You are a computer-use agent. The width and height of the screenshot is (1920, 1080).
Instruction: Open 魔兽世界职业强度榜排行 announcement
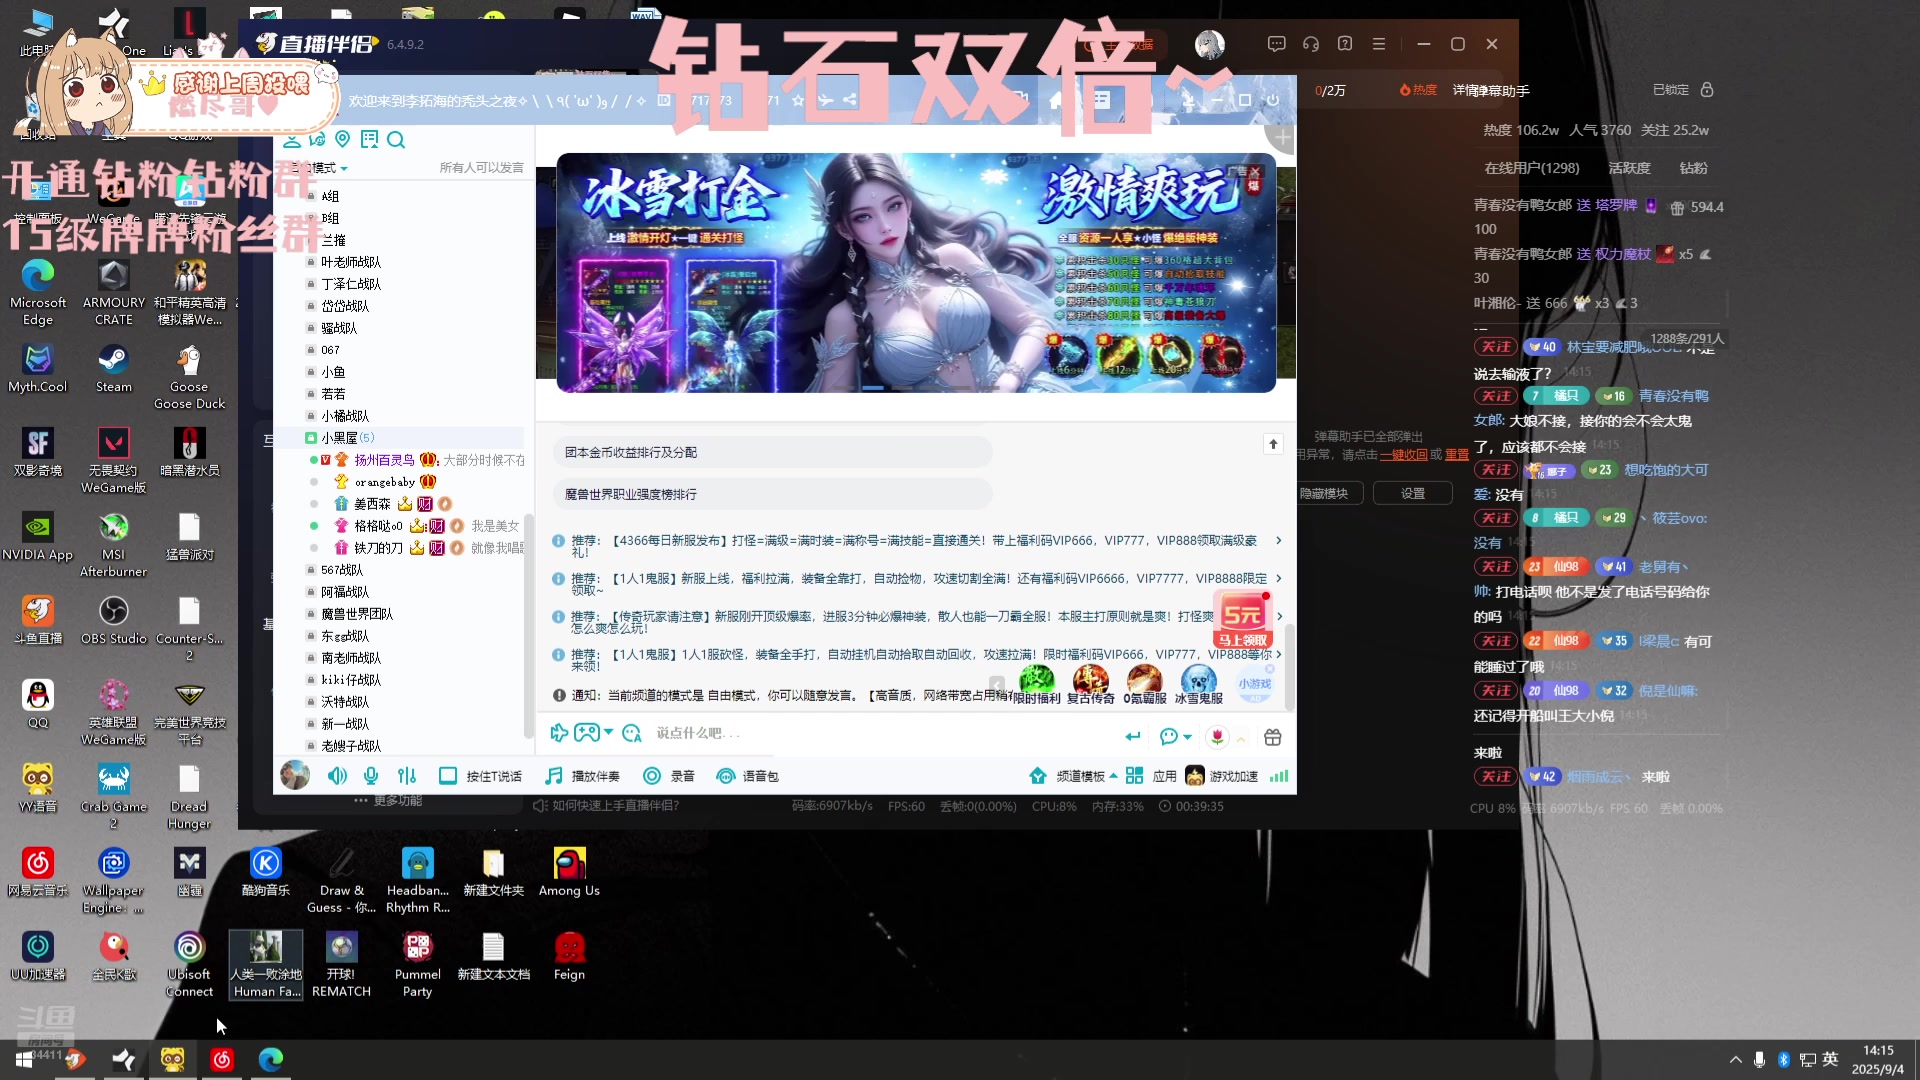[x=772, y=494]
